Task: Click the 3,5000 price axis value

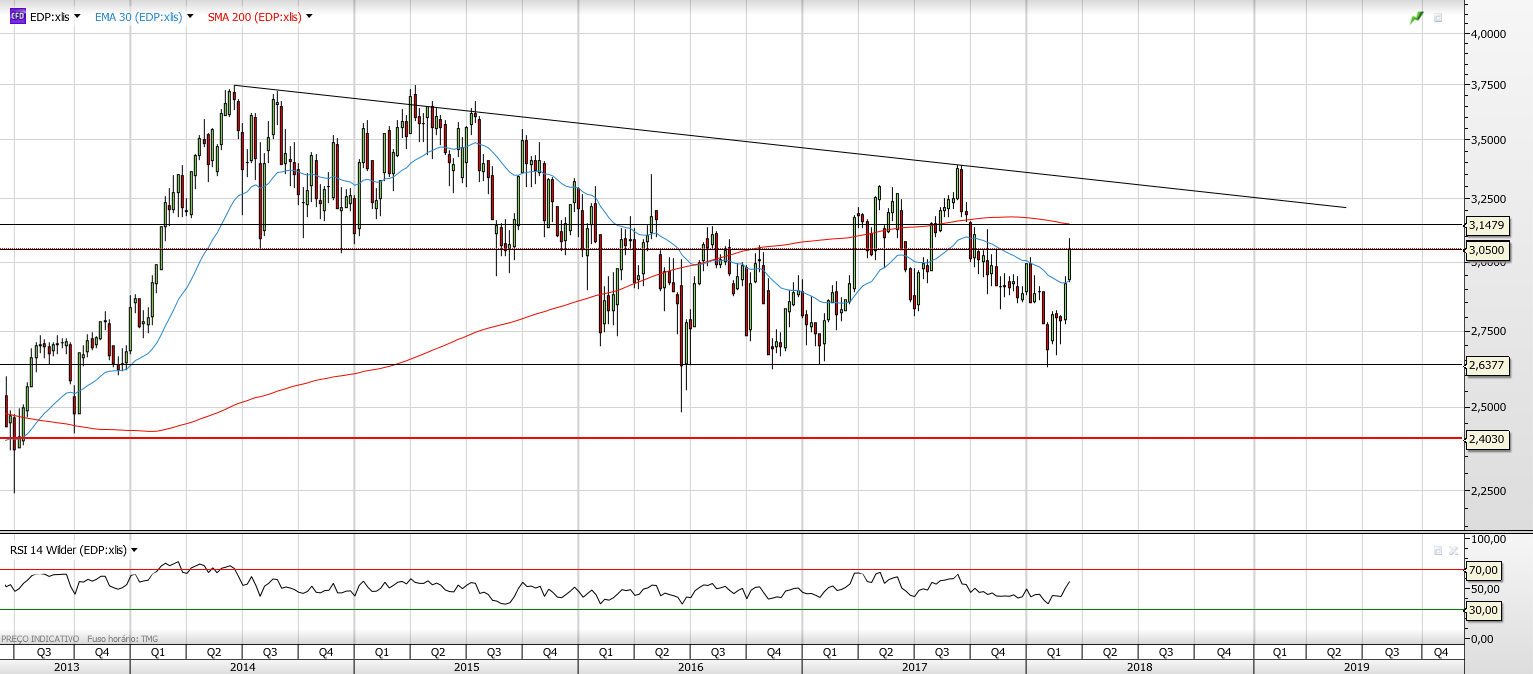Action: 1487,141
